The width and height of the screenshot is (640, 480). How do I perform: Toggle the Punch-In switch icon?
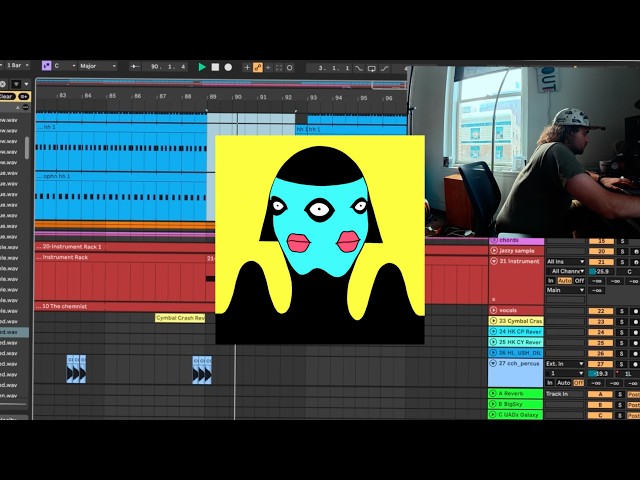[x=359, y=68]
